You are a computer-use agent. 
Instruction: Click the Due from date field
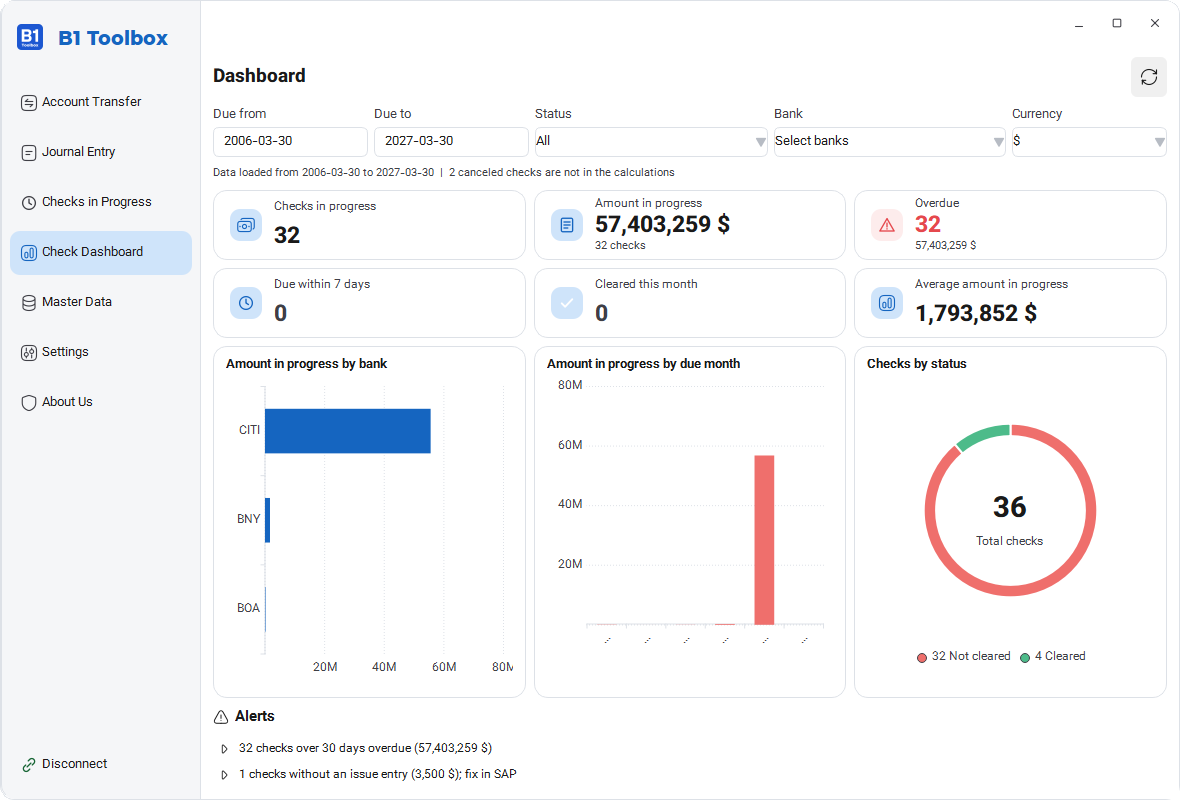pyautogui.click(x=290, y=141)
